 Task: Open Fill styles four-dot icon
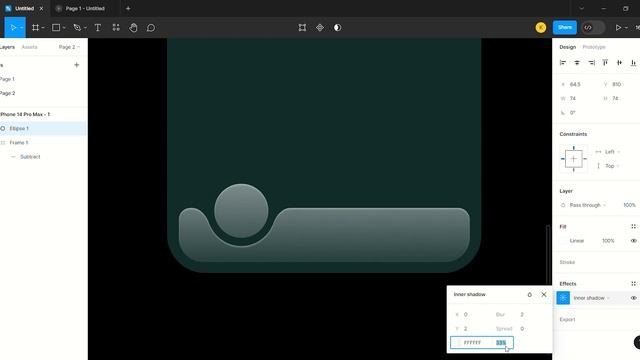point(633,227)
